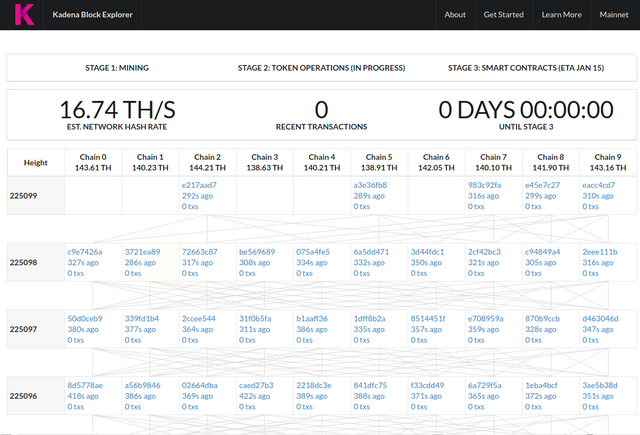Go to the Get Started page
The width and height of the screenshot is (640, 435).
pyautogui.click(x=503, y=15)
